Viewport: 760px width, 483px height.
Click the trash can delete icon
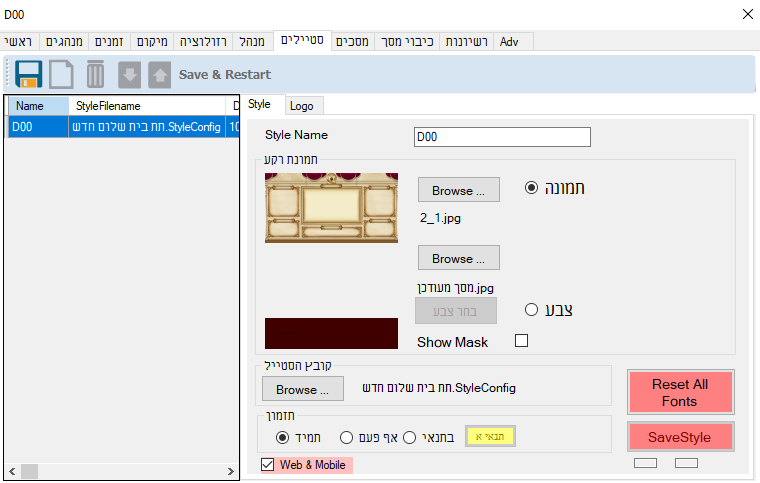coord(95,75)
